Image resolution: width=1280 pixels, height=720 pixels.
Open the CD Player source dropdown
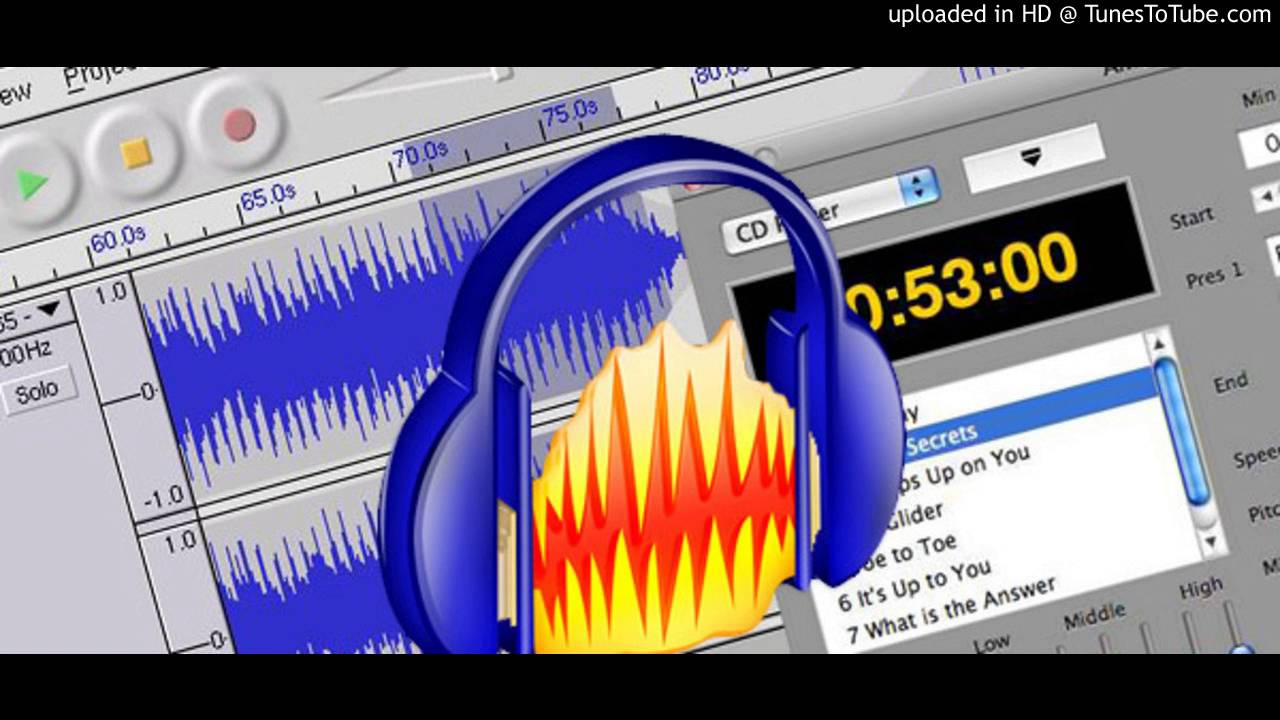coord(830,209)
